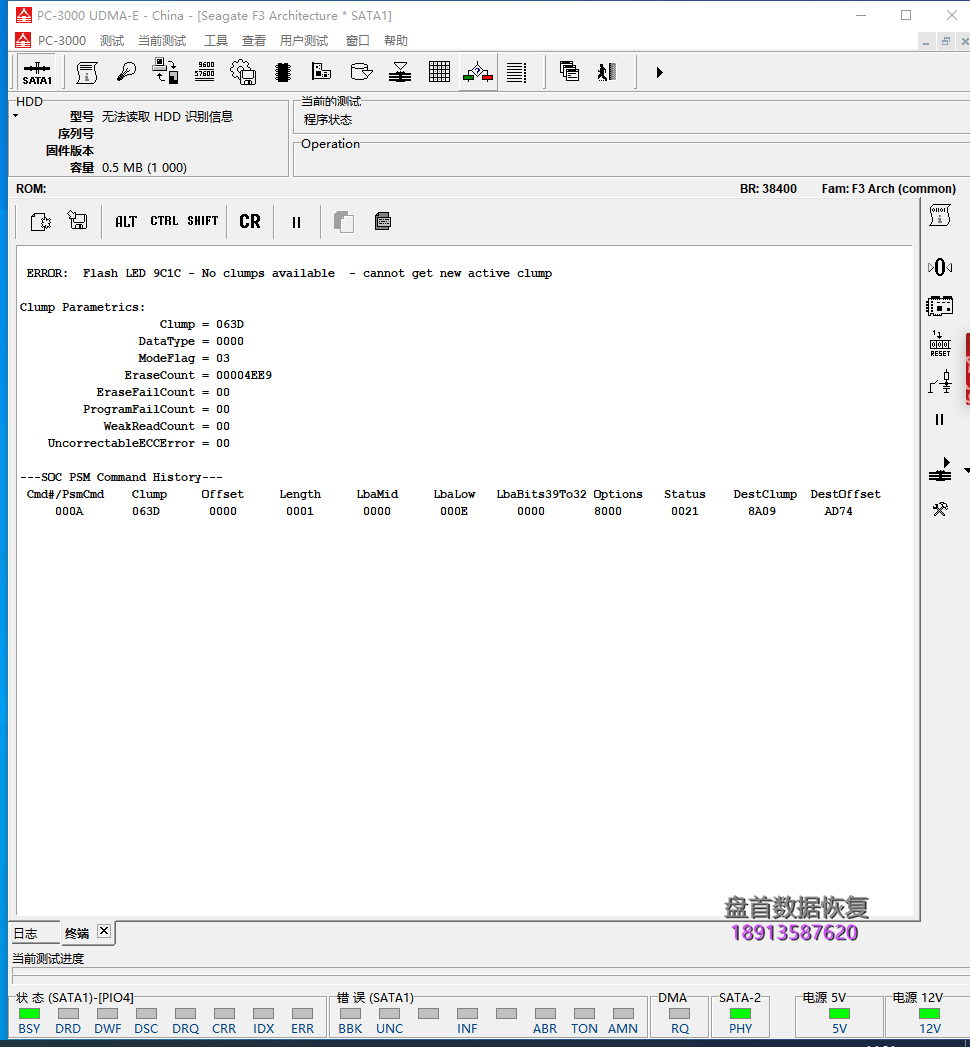The width and height of the screenshot is (970, 1047).
Task: Pause terminal output in terminal toolbar
Action: (x=296, y=222)
